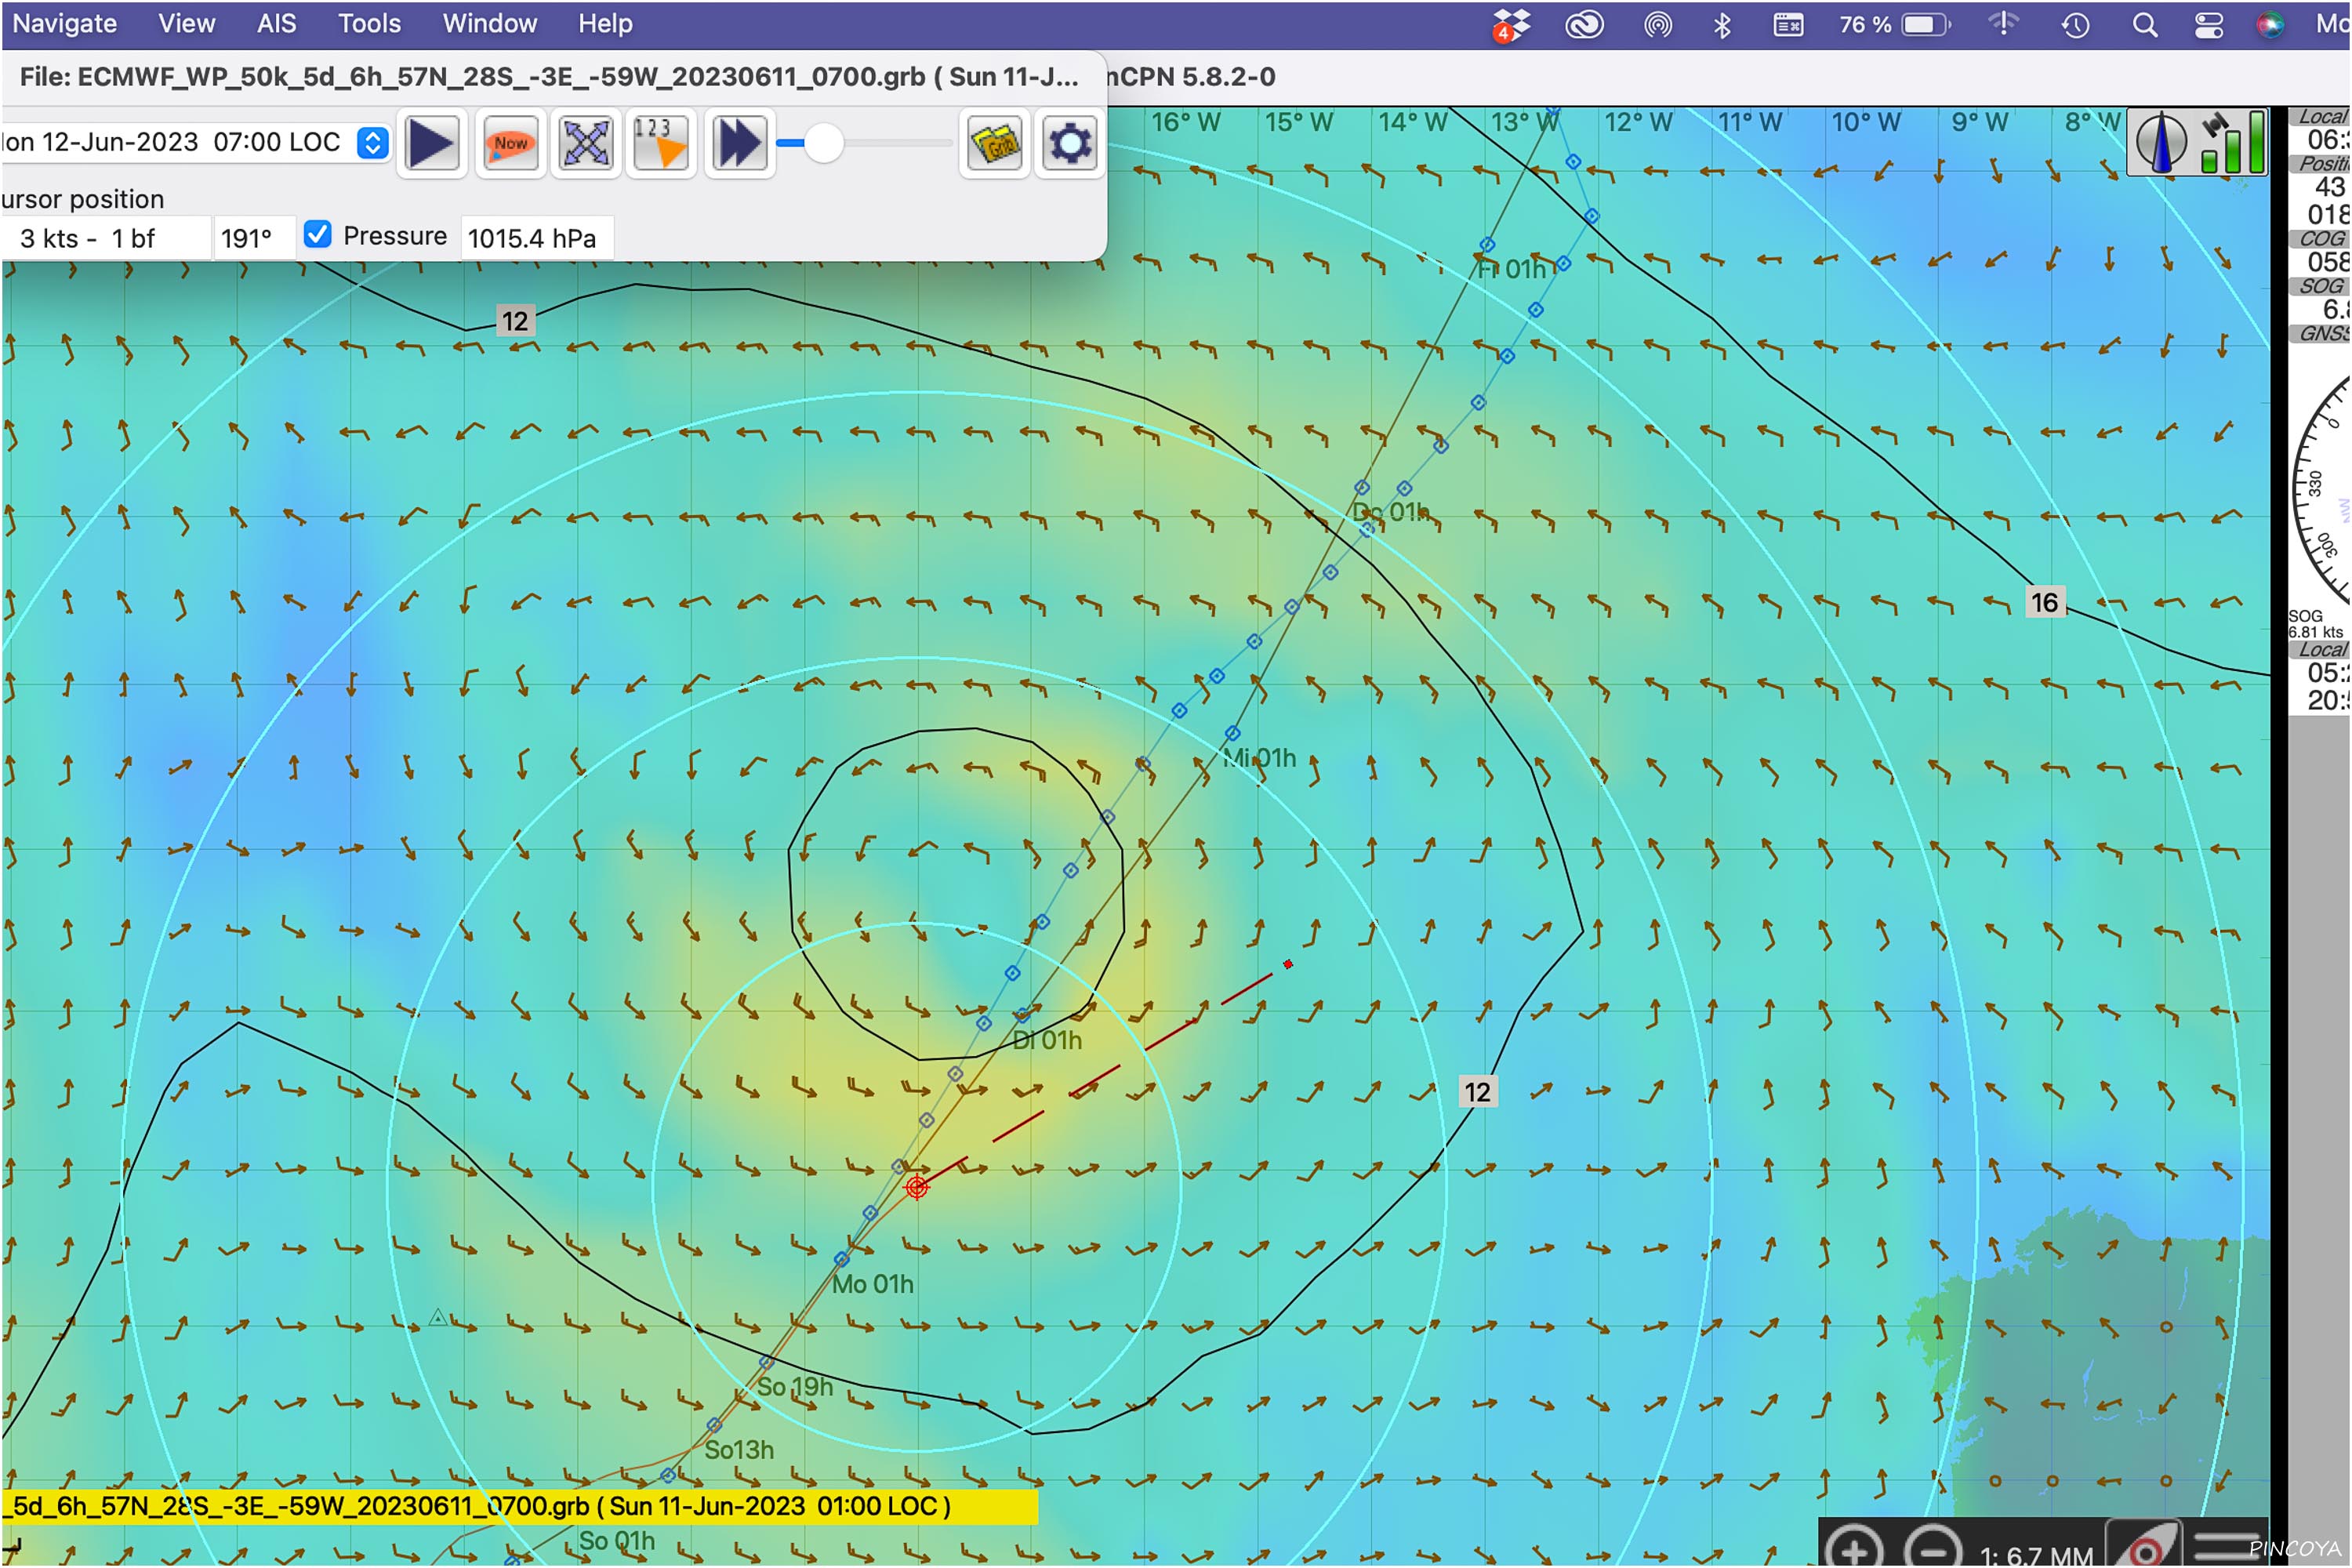Zoom chart to GRIB file center

coord(586,143)
